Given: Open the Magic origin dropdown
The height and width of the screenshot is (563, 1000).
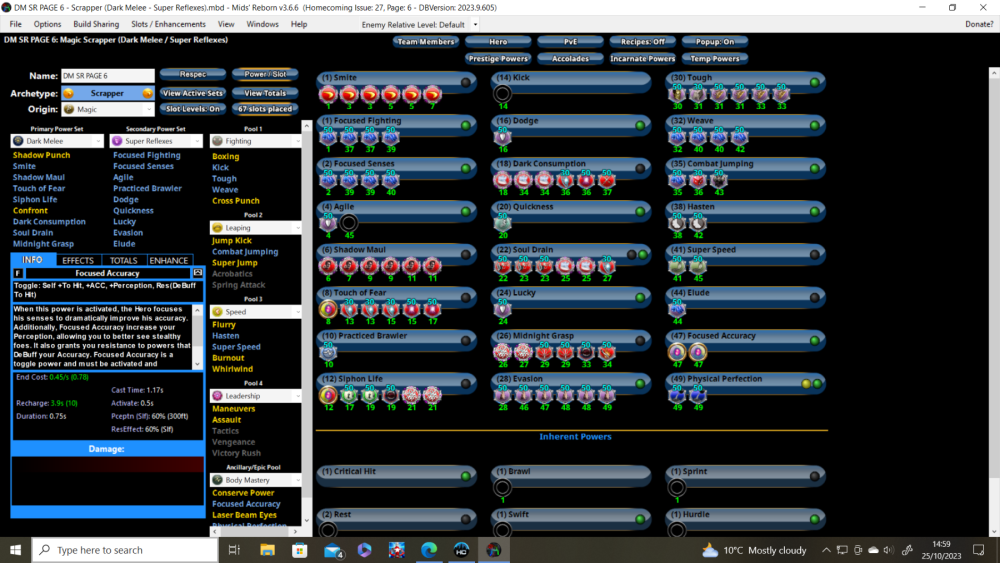Looking at the screenshot, I should pyautogui.click(x=108, y=109).
